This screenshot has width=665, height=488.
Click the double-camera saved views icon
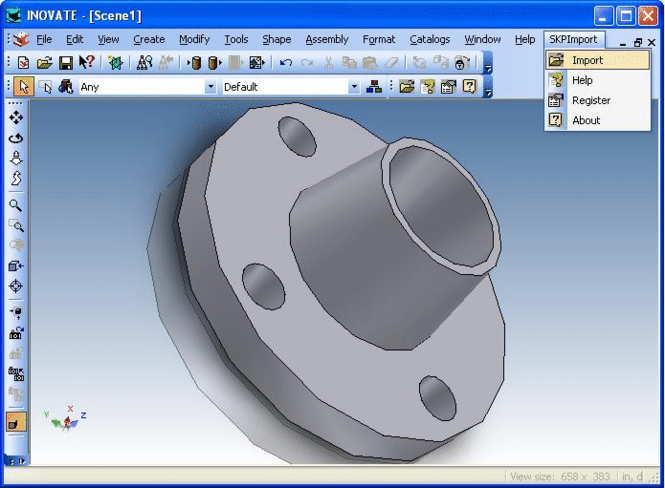click(16, 374)
